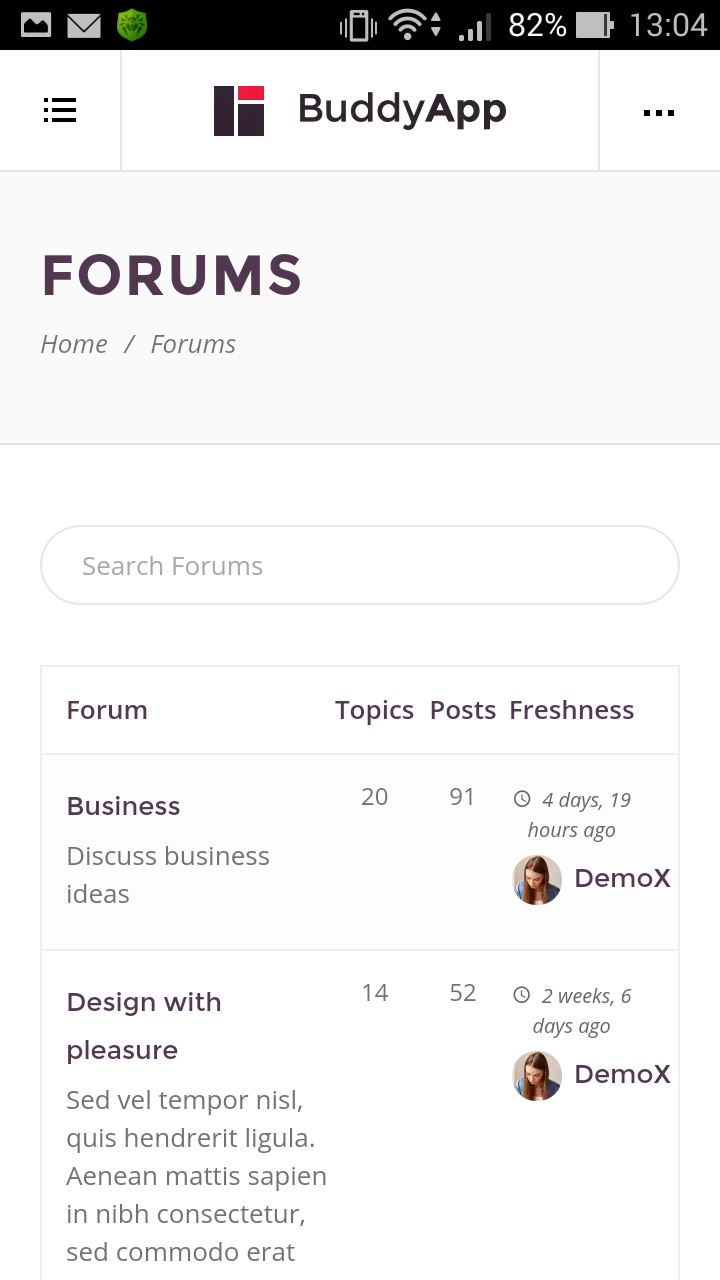Tap the green shield status bar icon
The image size is (720, 1280).
click(132, 25)
